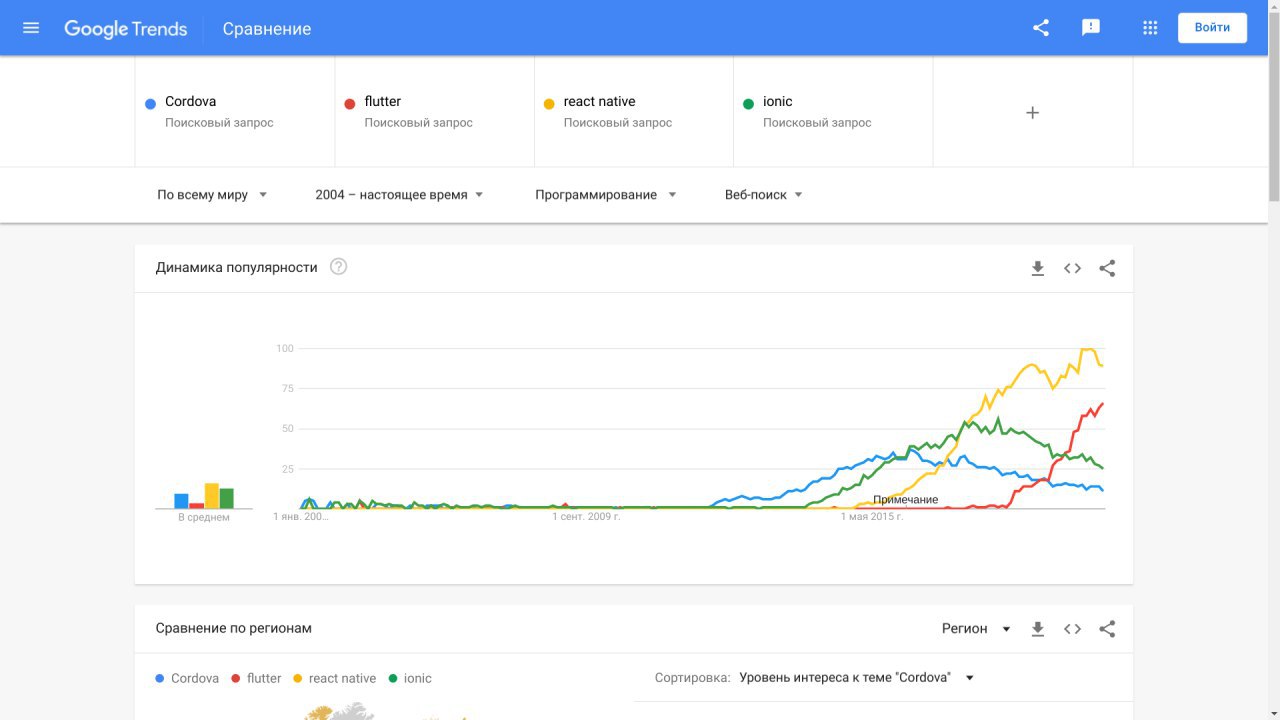
Task: Embed the popularity dynamics chart
Action: pos(1073,268)
